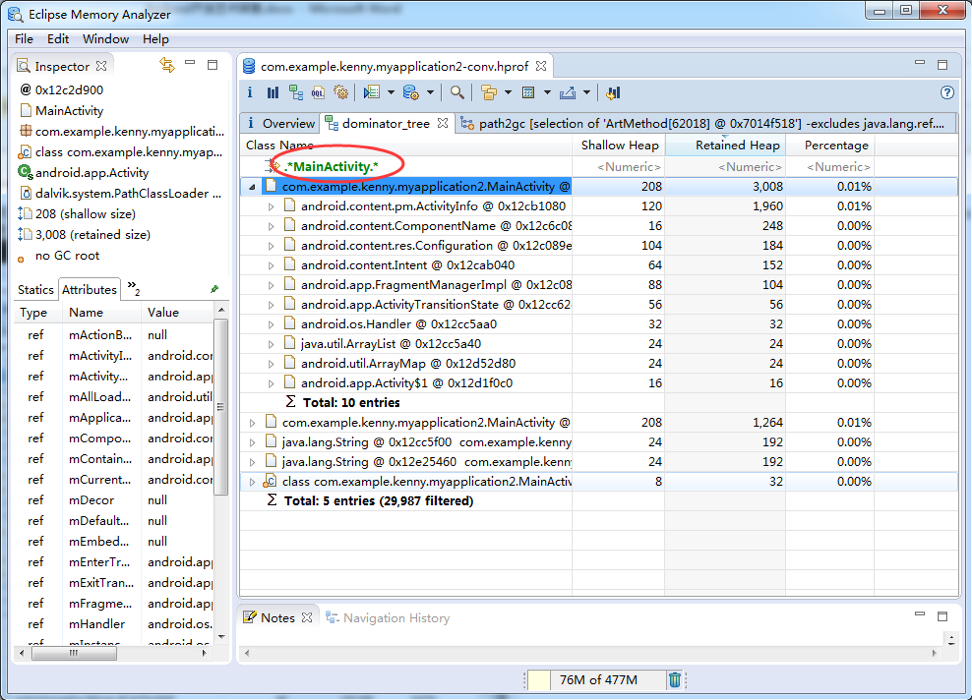Viewport: 972px width, 700px height.
Task: Expand android.content.pm.ActivityInfo node
Action: point(271,206)
